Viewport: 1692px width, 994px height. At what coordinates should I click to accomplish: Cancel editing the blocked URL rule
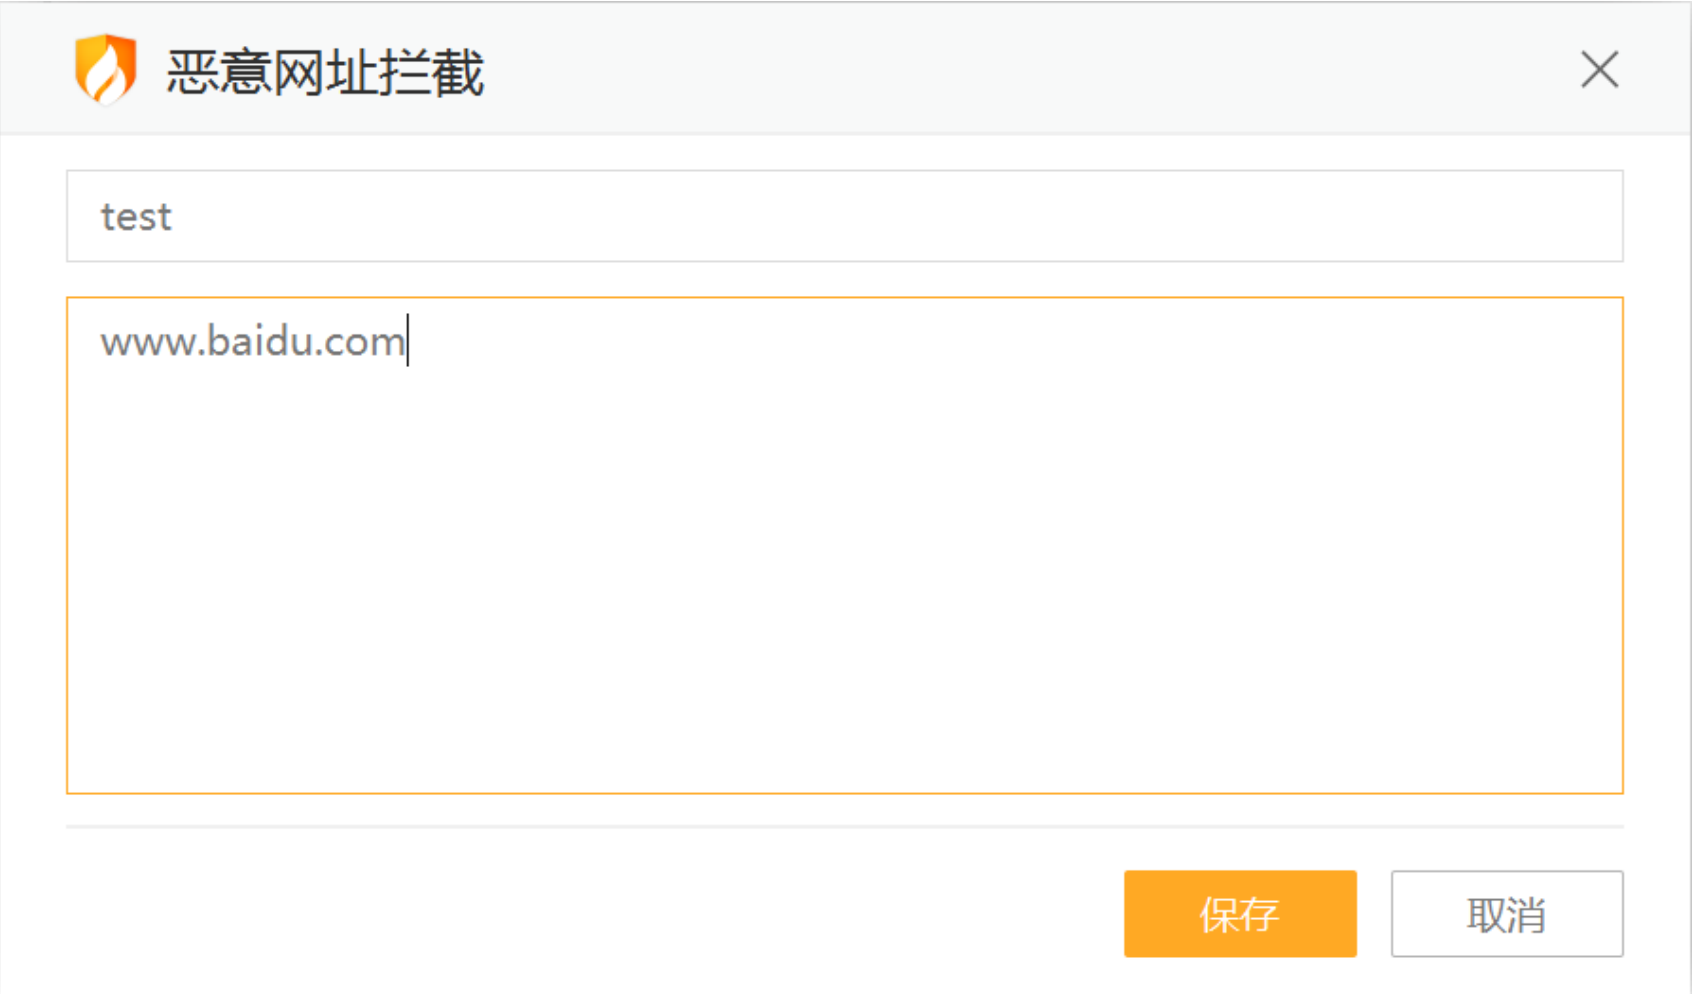[x=1506, y=914]
